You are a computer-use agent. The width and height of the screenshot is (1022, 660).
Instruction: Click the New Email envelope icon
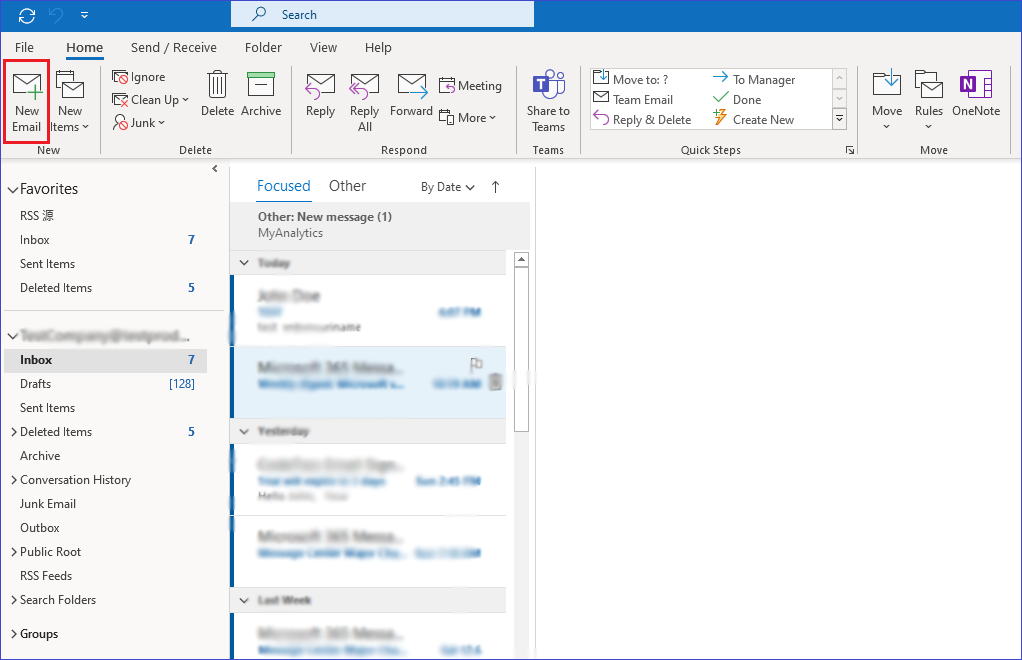pyautogui.click(x=27, y=86)
